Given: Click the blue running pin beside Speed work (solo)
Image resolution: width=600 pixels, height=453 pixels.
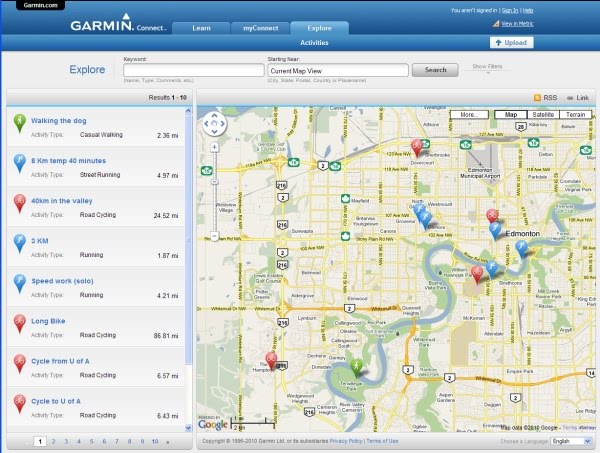Looking at the screenshot, I should click(20, 284).
